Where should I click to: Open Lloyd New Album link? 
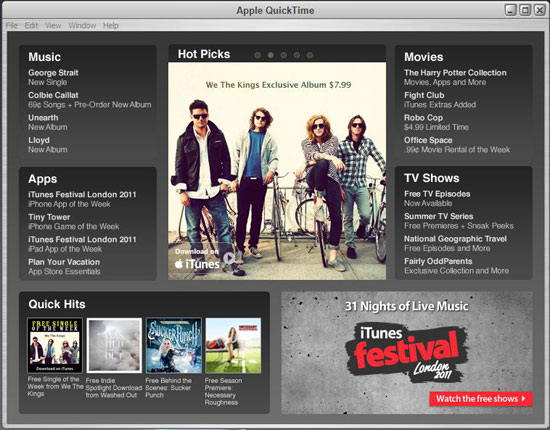[x=48, y=145]
